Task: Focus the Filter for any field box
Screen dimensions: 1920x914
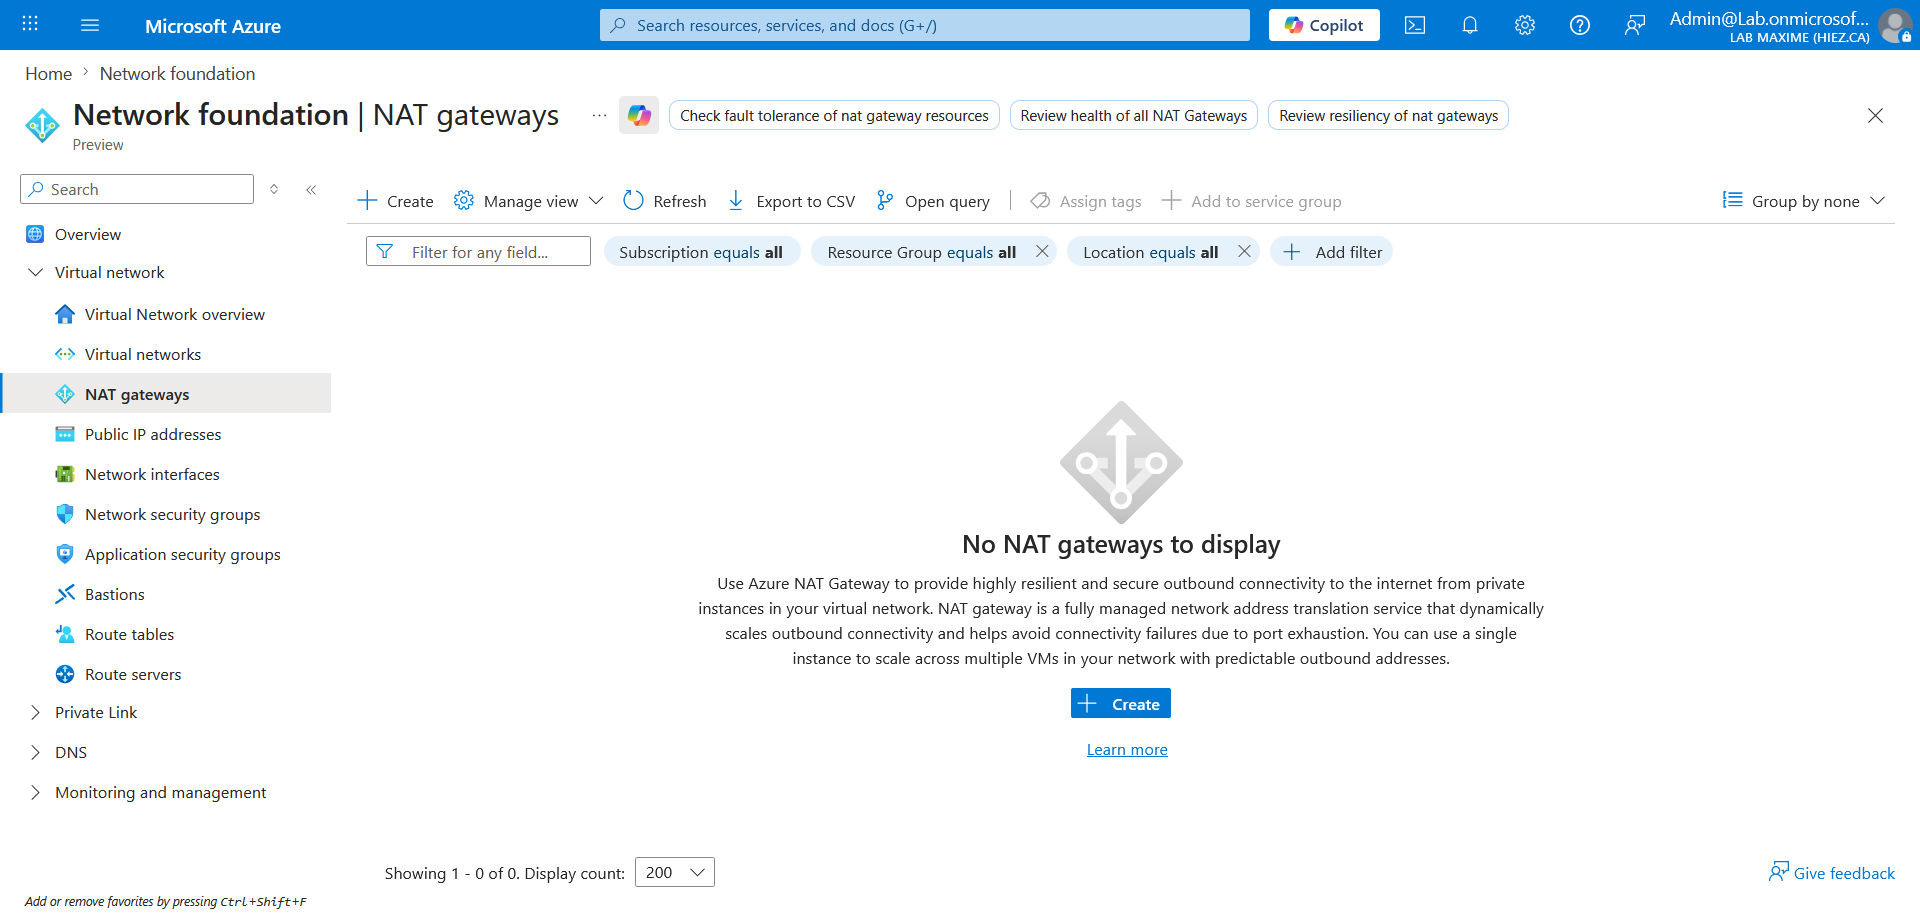Action: (x=478, y=251)
